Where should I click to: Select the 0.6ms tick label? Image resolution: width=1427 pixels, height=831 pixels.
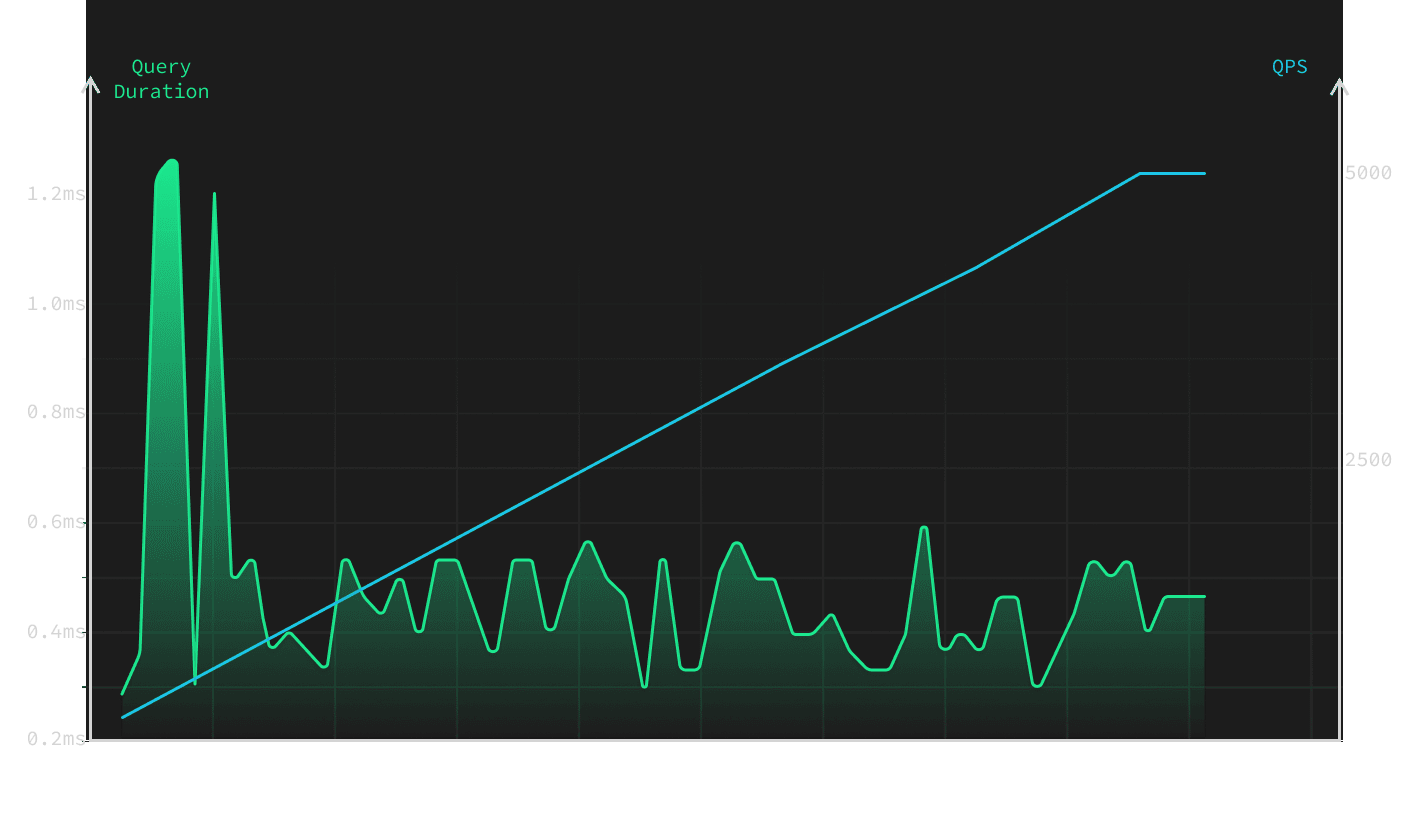56,522
